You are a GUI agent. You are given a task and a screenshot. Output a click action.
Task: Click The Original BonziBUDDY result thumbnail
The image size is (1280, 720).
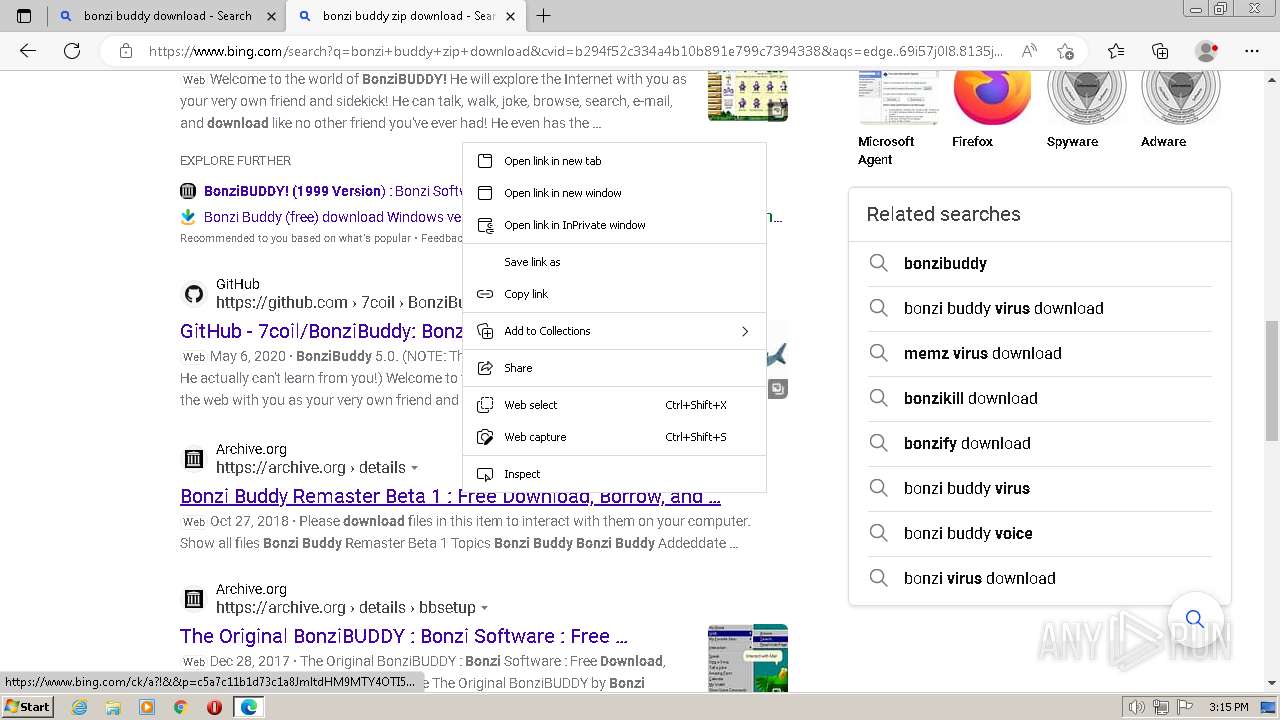(x=748, y=658)
